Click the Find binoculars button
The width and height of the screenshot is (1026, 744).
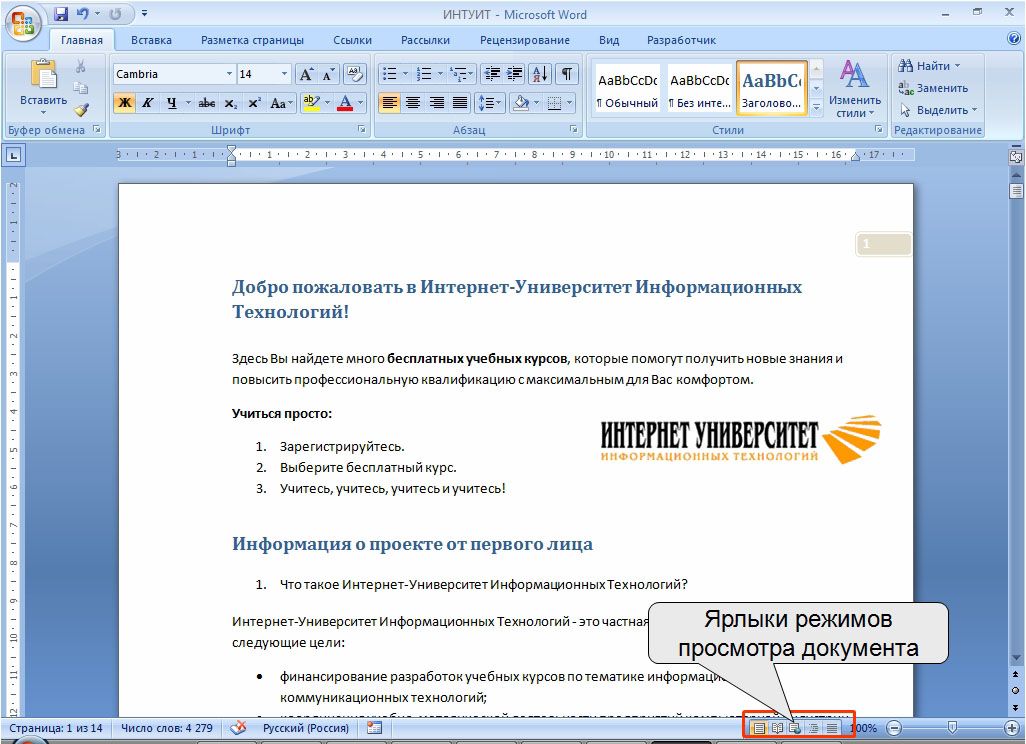(930, 65)
